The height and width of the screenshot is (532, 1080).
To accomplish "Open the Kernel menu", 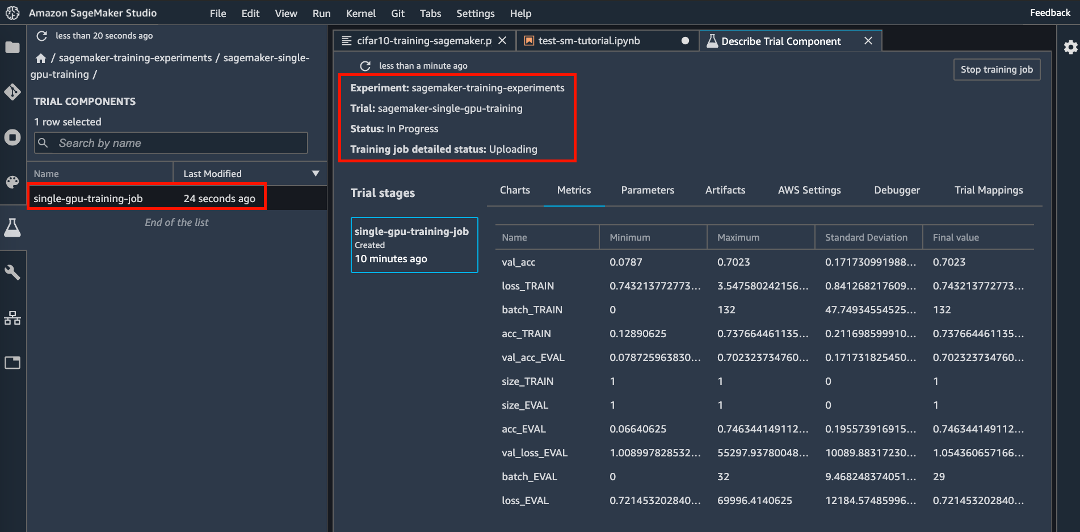I will (361, 13).
